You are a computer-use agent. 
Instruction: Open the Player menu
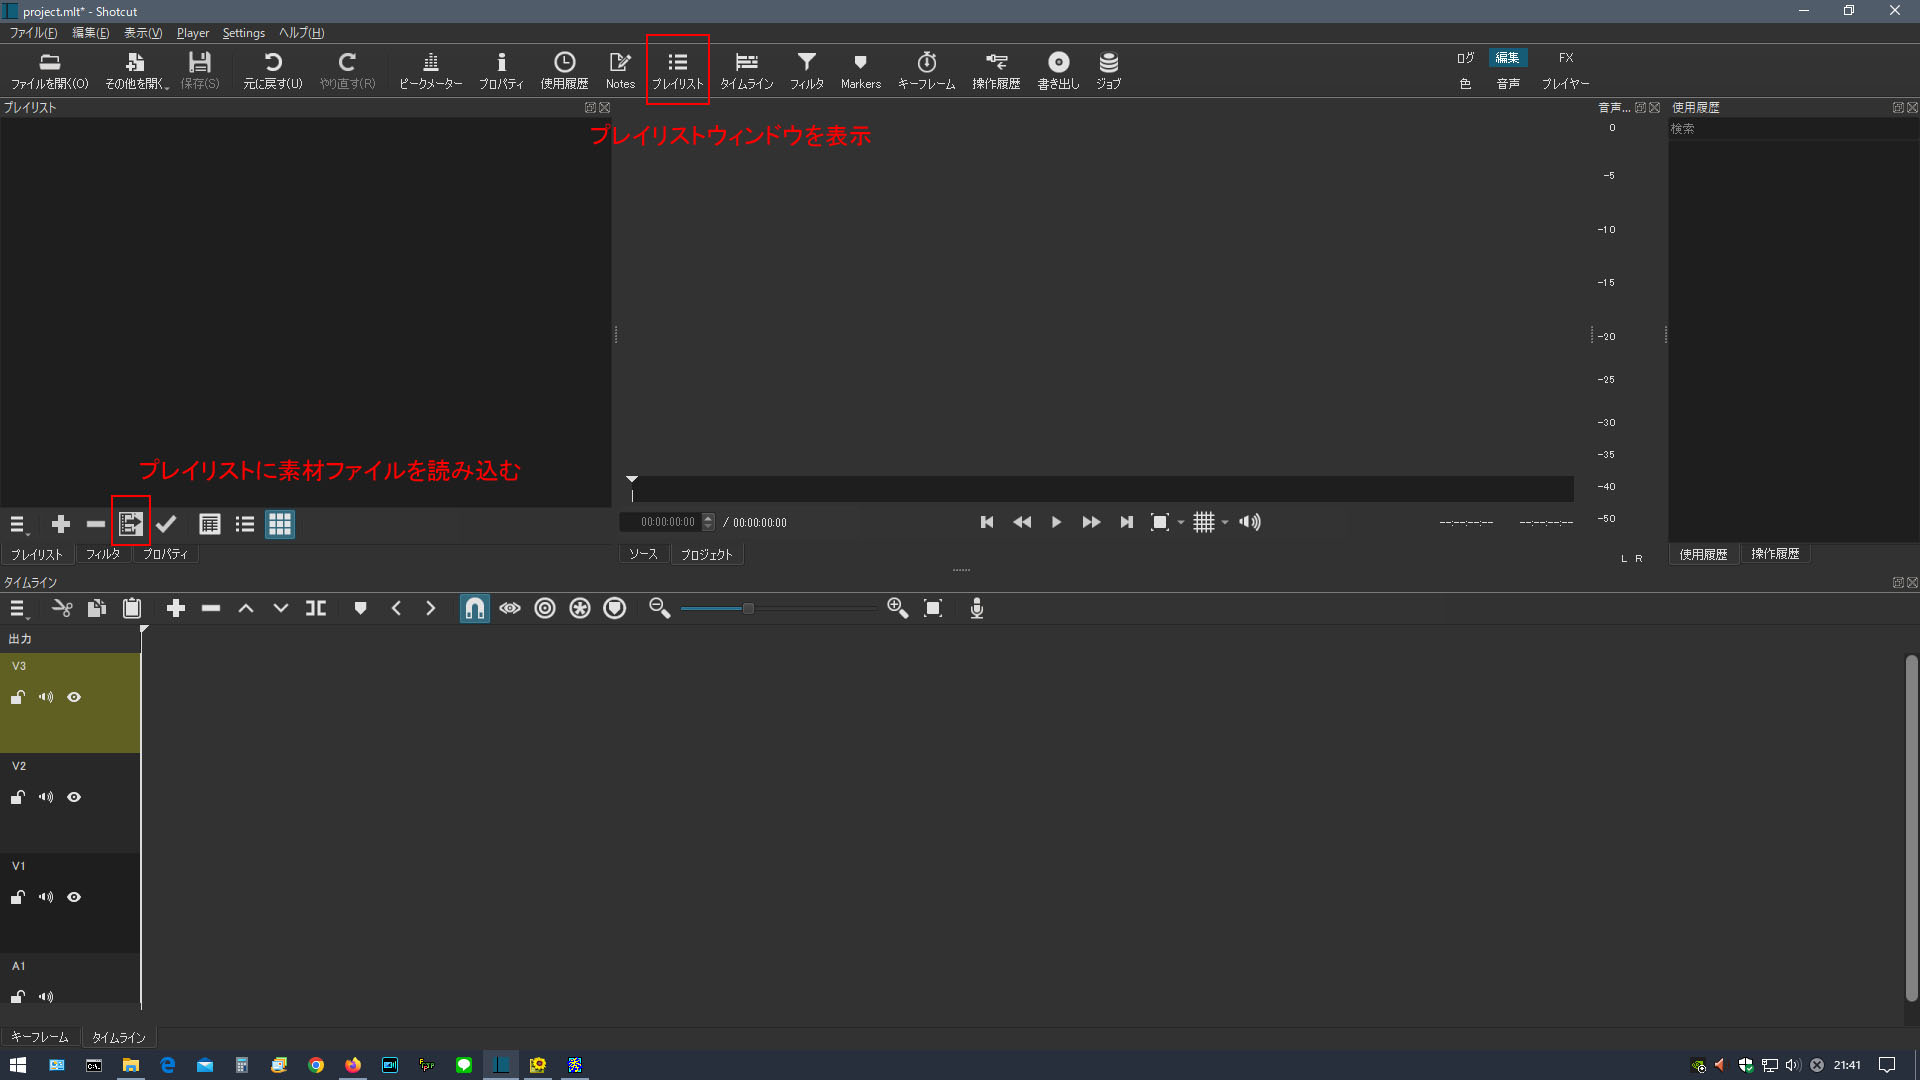point(193,33)
